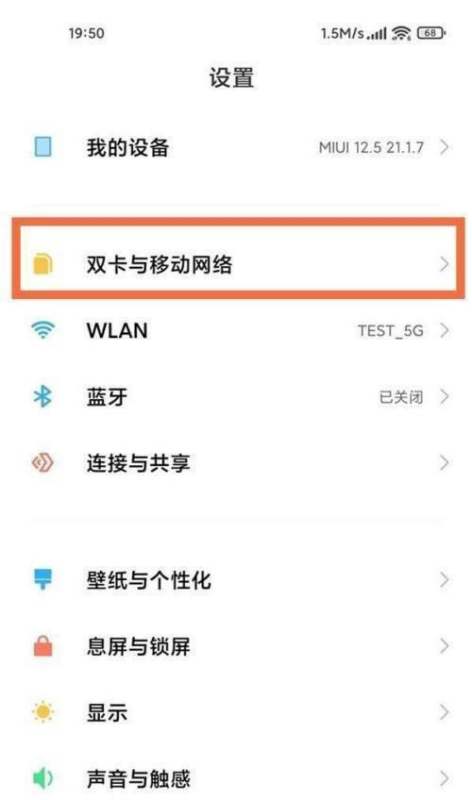Screen dimensions: 472x800
Task: Tap the Bluetooth (蓝牙) icon
Action: (x=43, y=396)
